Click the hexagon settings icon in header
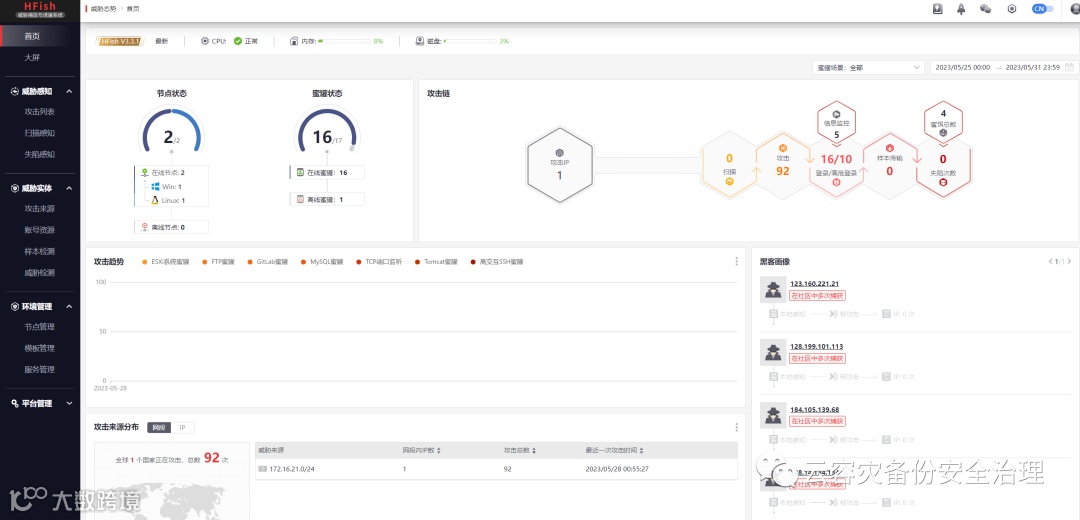 [x=1012, y=9]
